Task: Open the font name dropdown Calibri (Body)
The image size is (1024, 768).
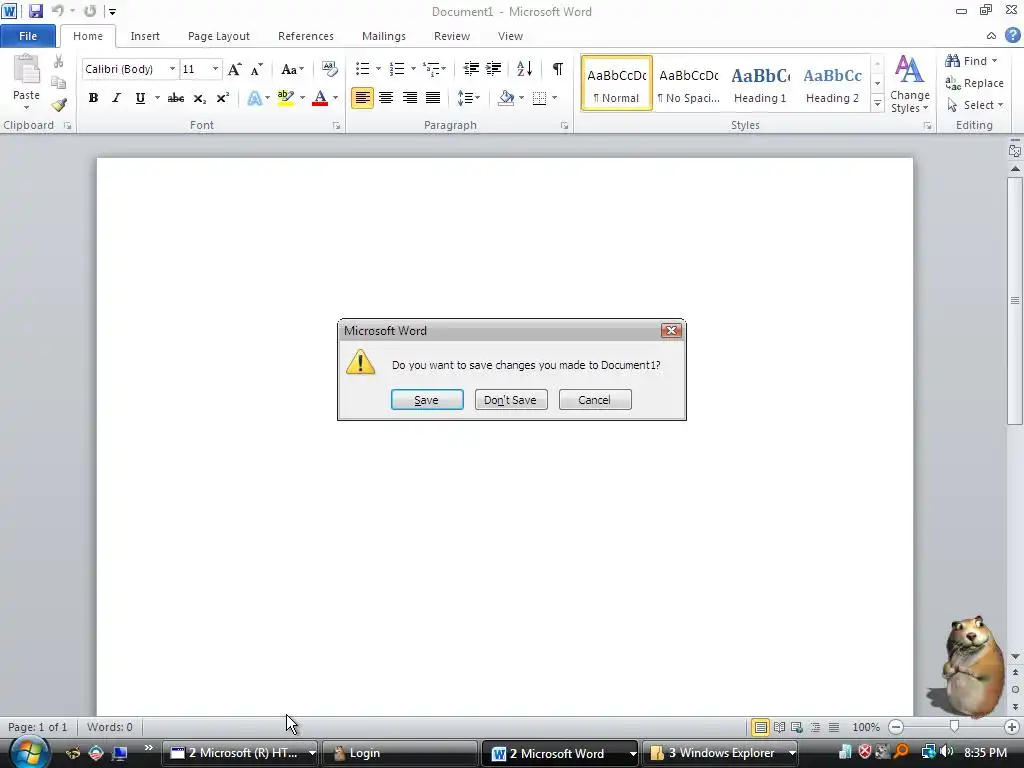Action: pos(172,69)
